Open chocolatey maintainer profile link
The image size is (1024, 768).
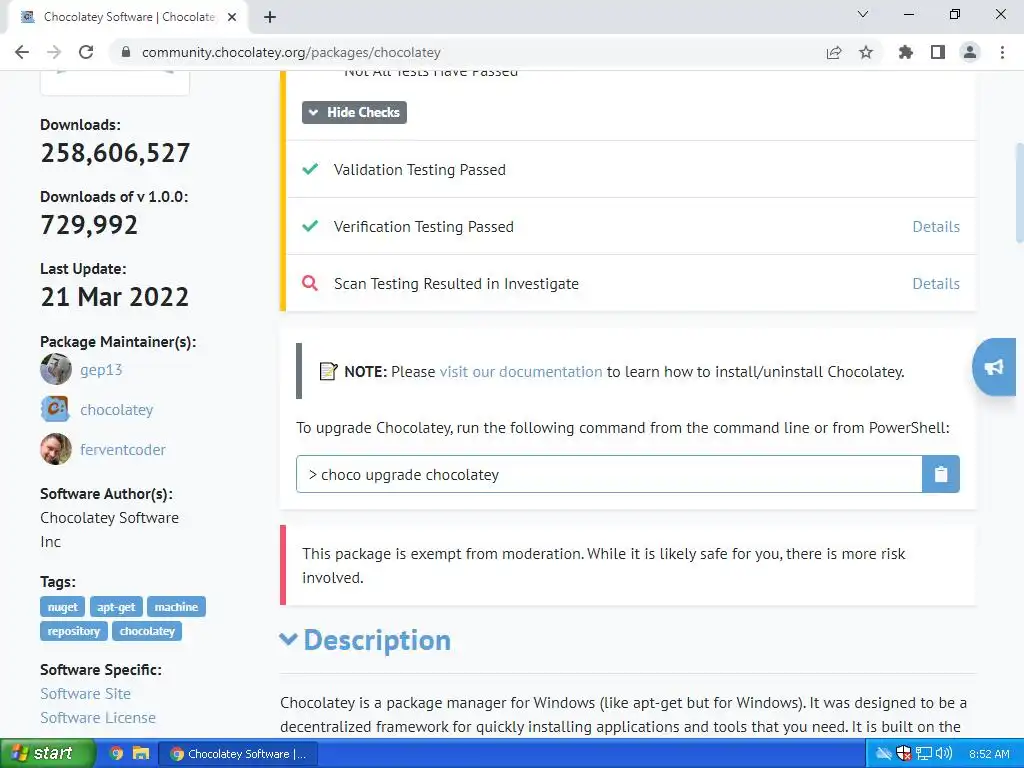(x=116, y=409)
